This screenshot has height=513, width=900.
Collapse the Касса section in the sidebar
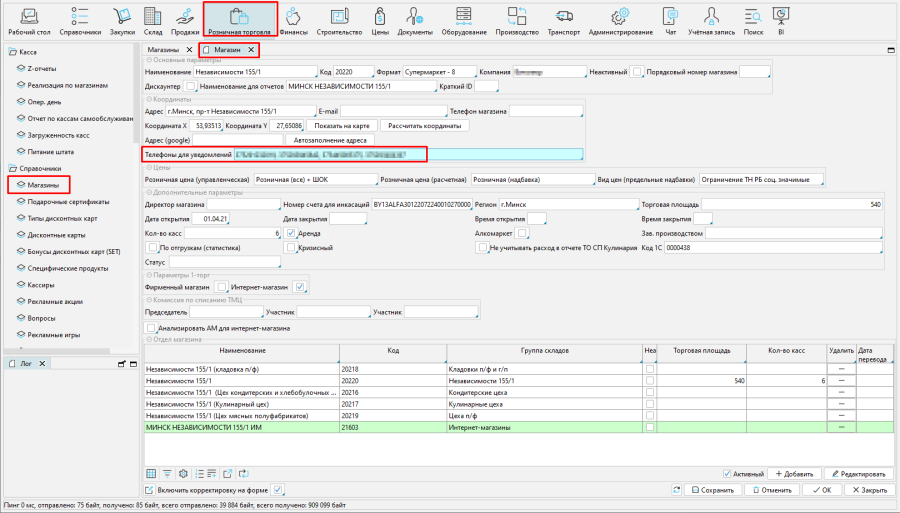pyautogui.click(x=10, y=50)
